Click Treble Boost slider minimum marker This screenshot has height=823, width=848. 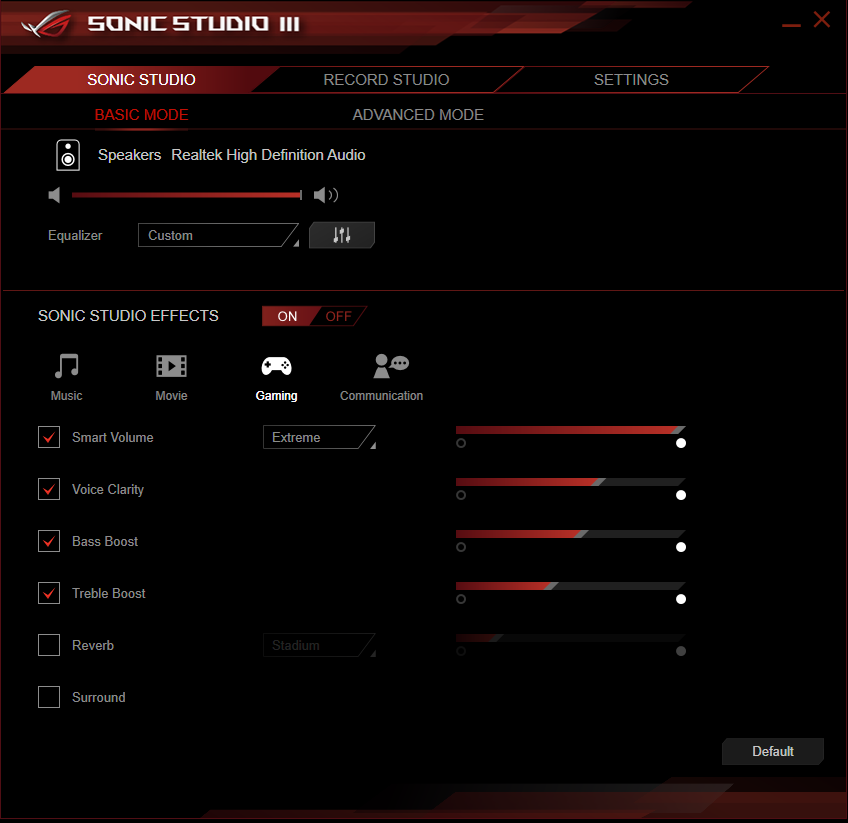click(461, 599)
